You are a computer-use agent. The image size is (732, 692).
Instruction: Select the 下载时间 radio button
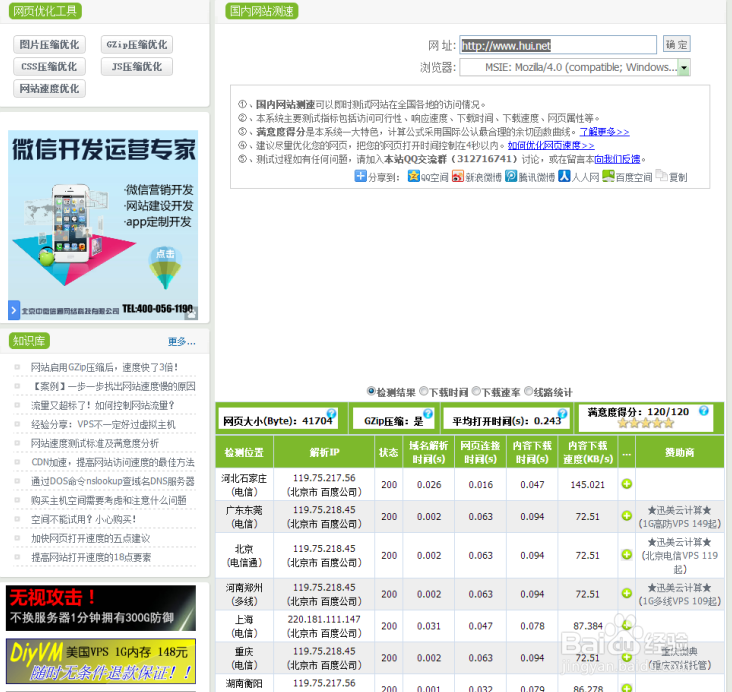(423, 391)
